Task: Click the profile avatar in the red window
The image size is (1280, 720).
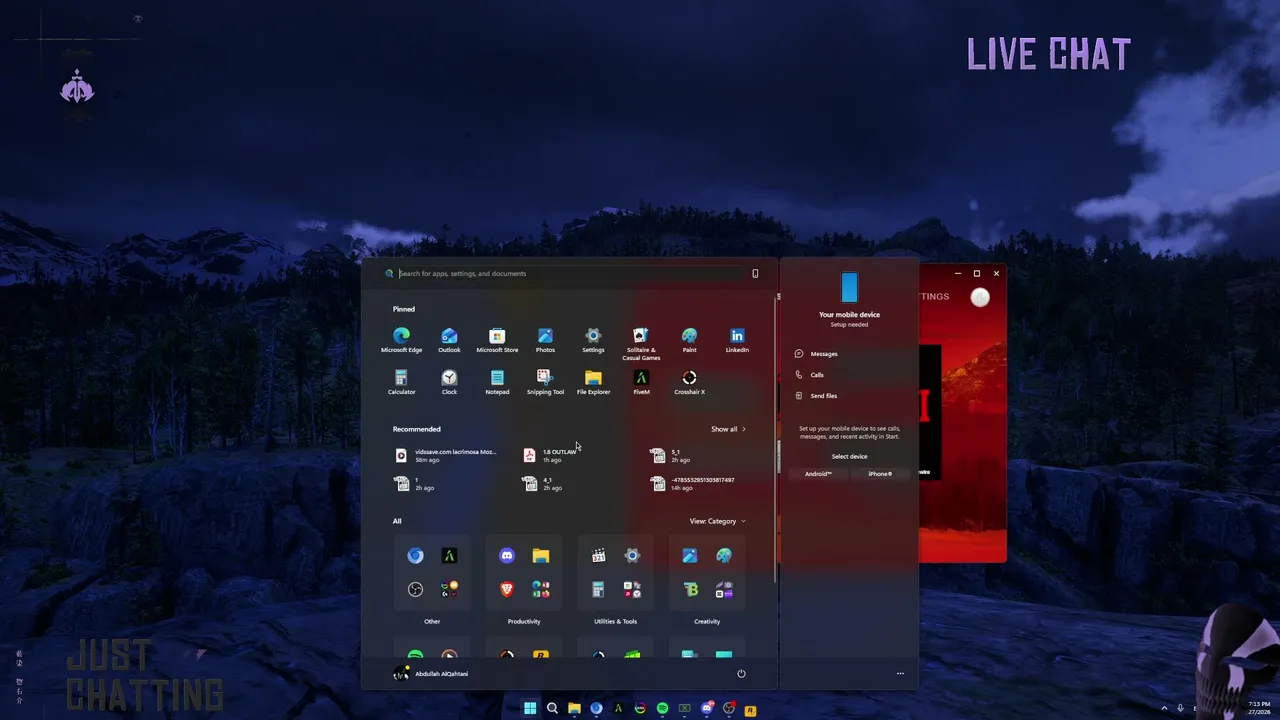Action: [x=980, y=297]
